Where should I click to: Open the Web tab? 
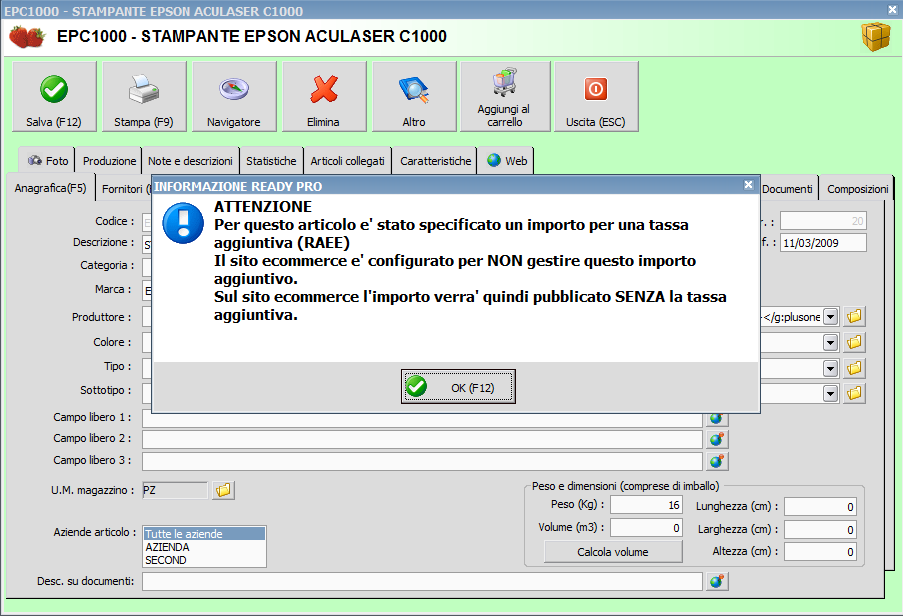coord(507,161)
